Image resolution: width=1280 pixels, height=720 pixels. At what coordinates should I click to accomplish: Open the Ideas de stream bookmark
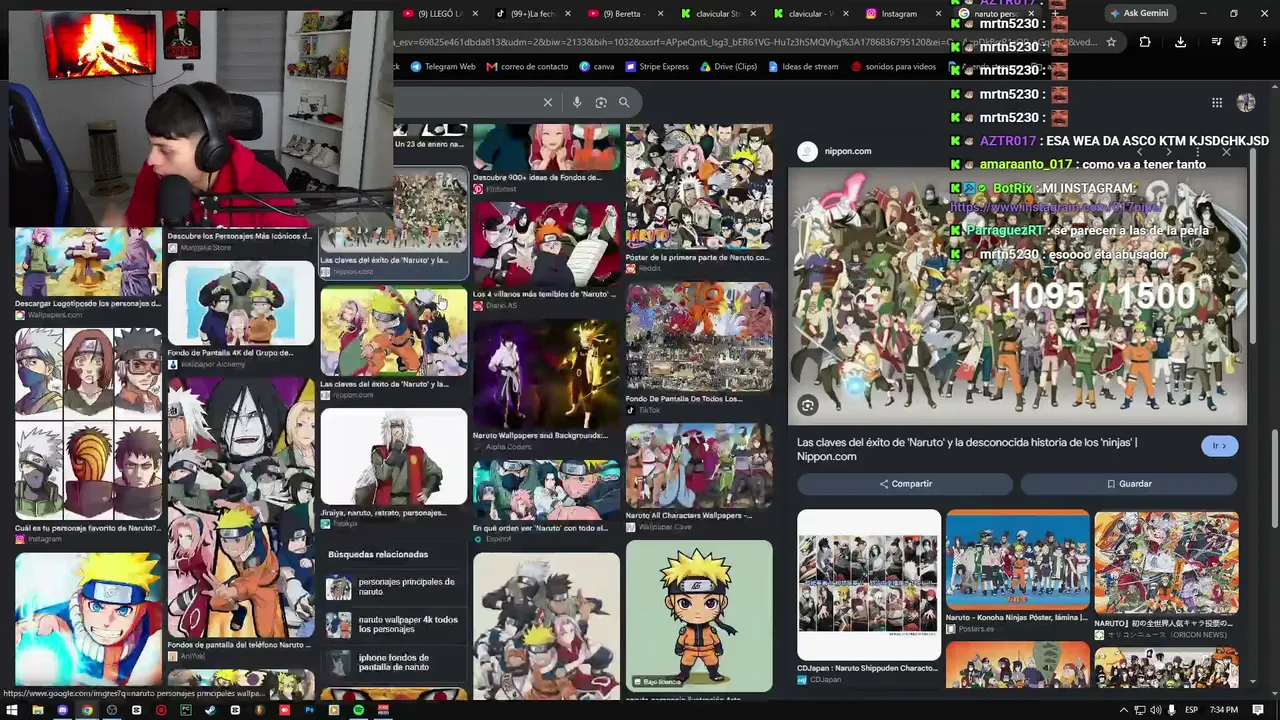point(803,67)
